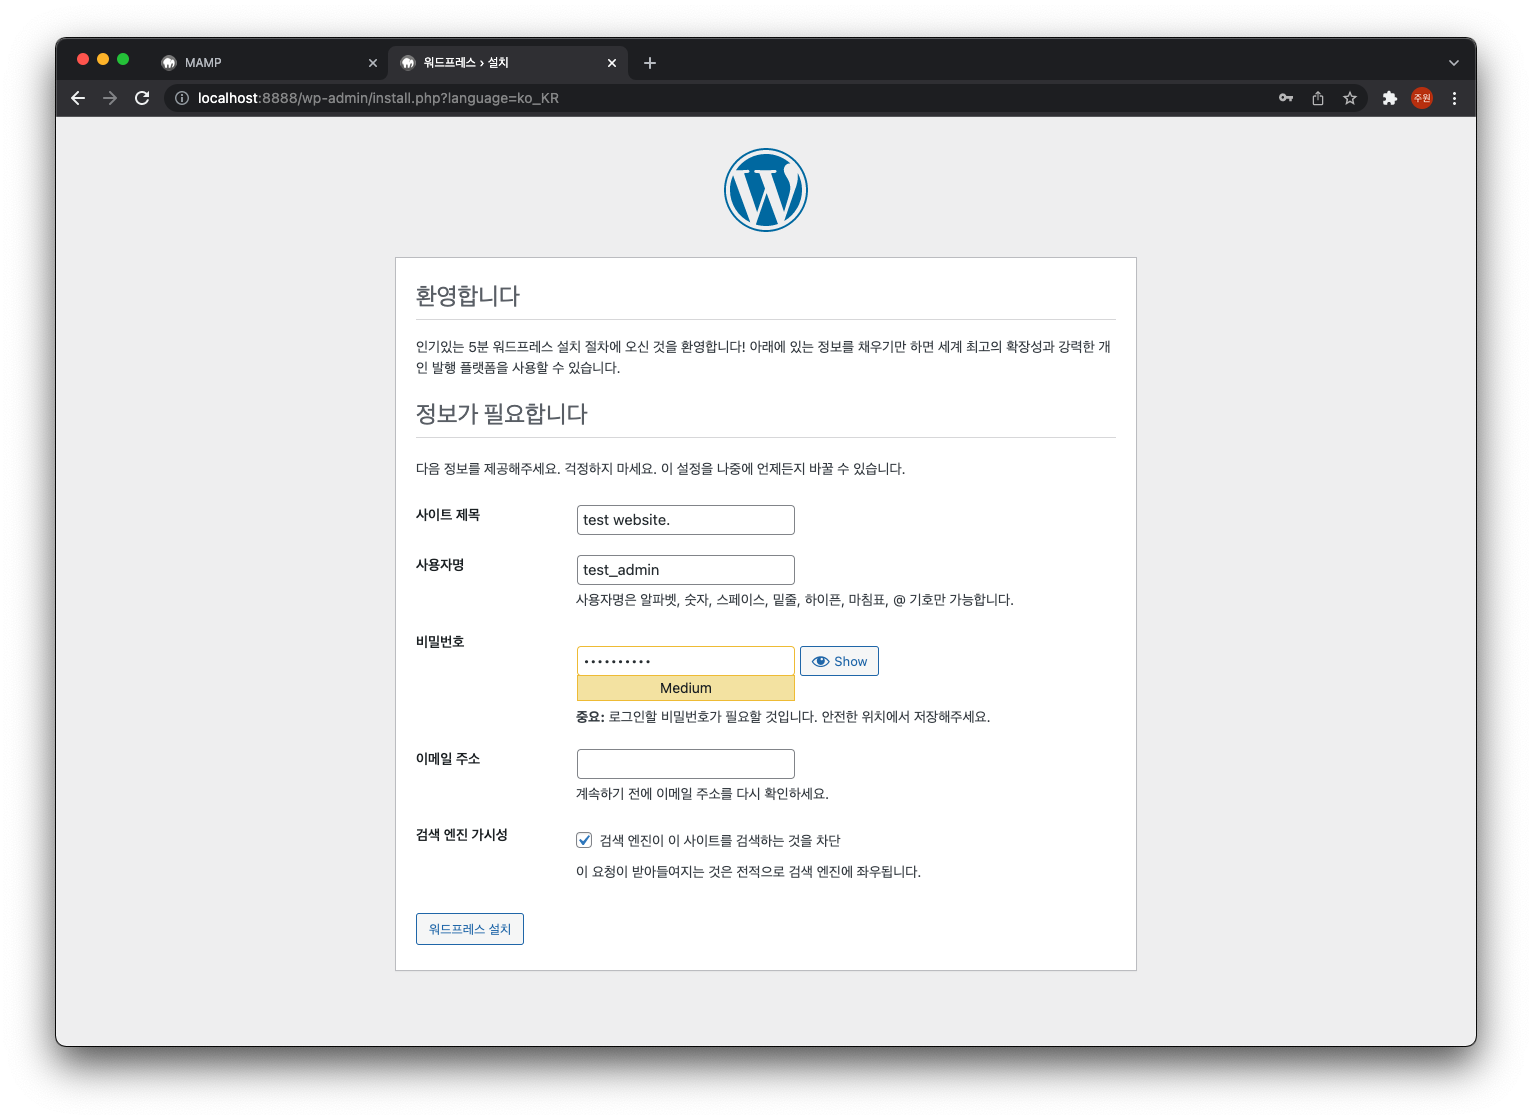Show the password with Show button
This screenshot has width=1532, height=1120.
839,661
